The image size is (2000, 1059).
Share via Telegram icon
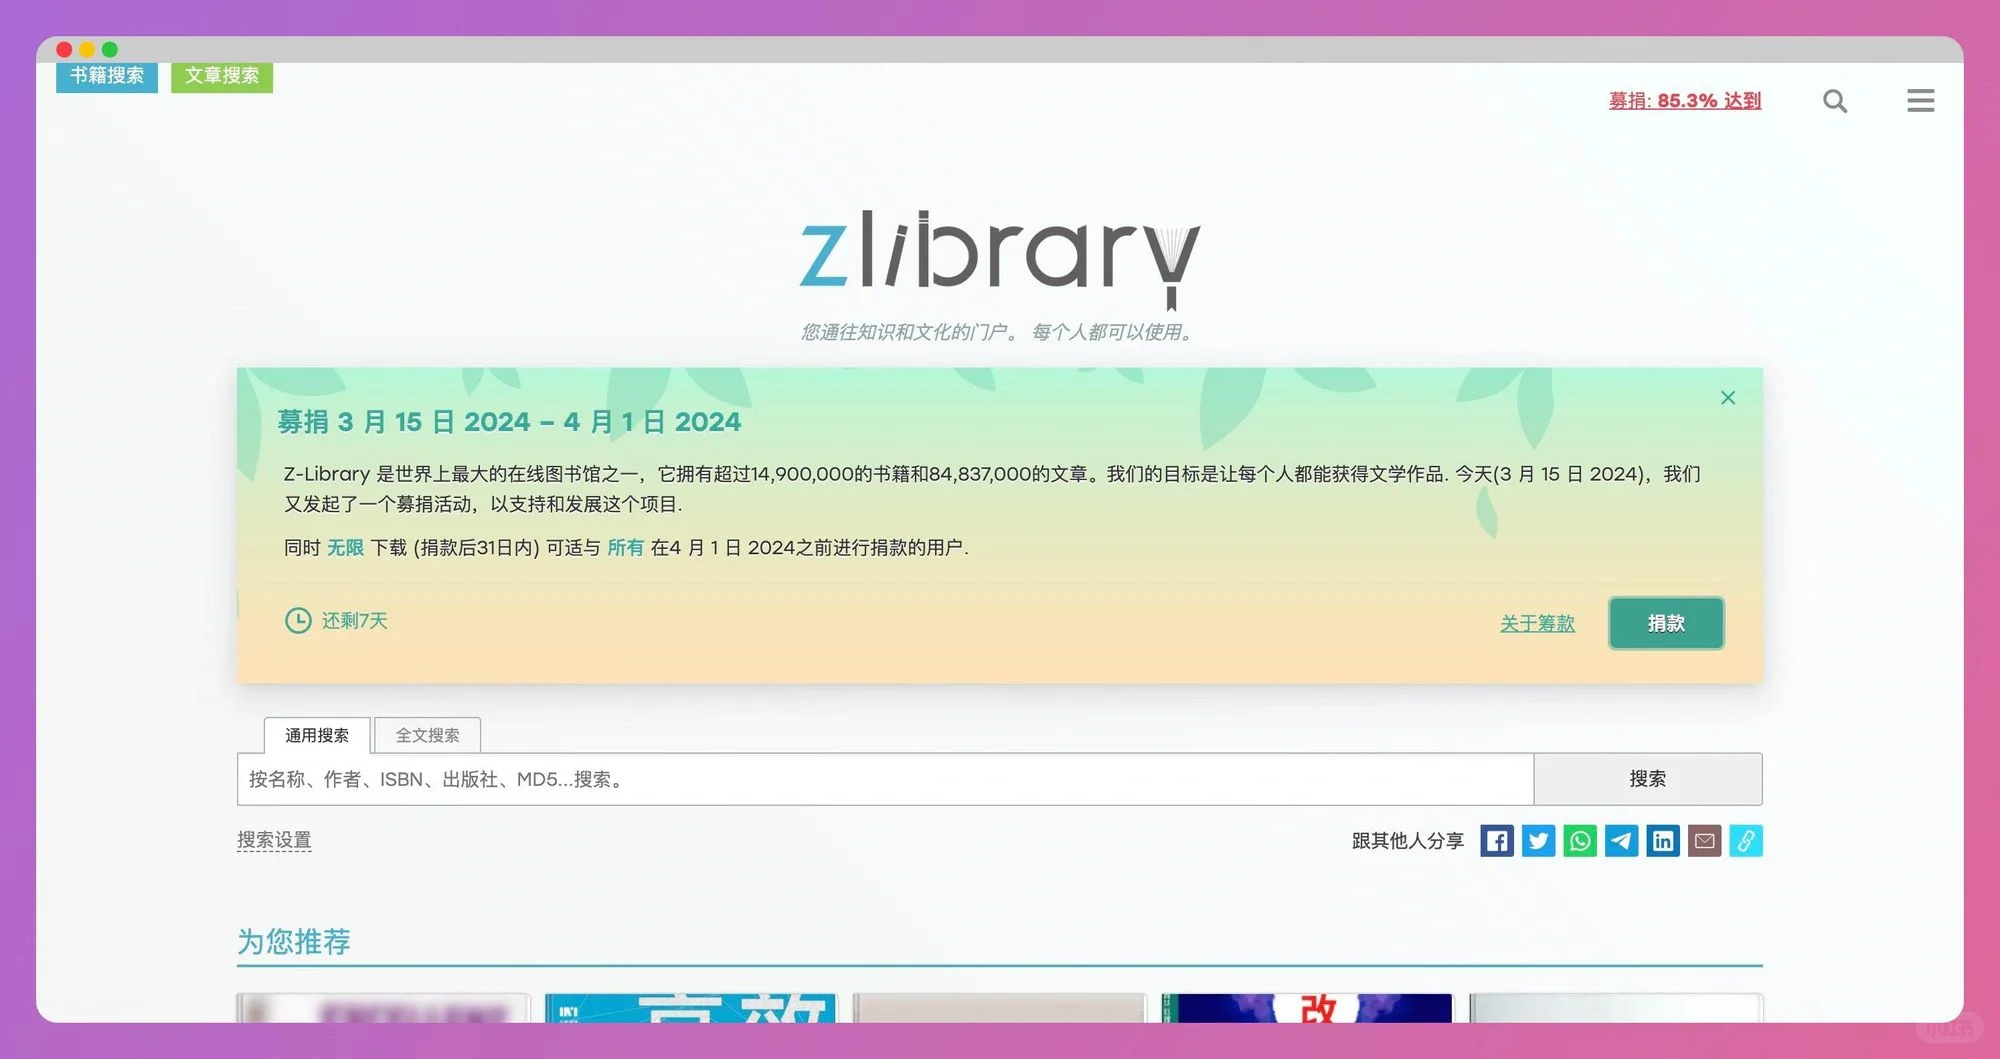1621,841
